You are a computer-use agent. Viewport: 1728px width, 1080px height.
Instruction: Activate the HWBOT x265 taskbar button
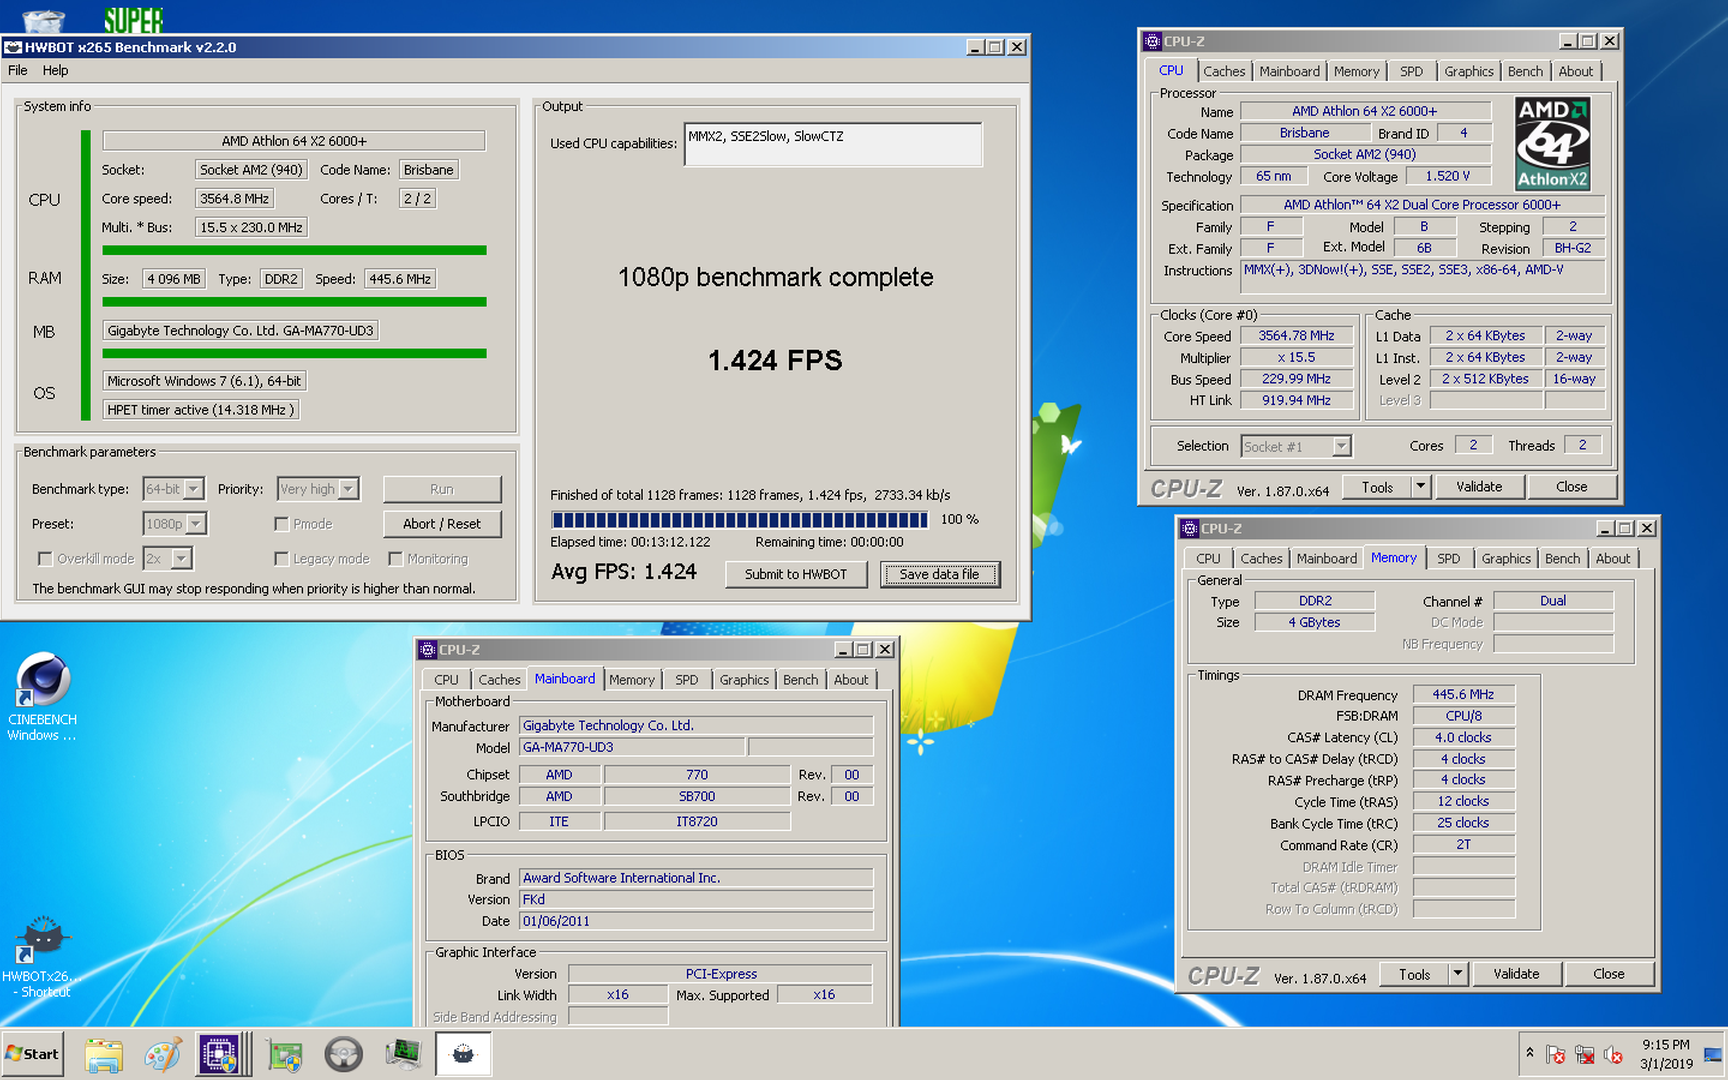[x=463, y=1054]
